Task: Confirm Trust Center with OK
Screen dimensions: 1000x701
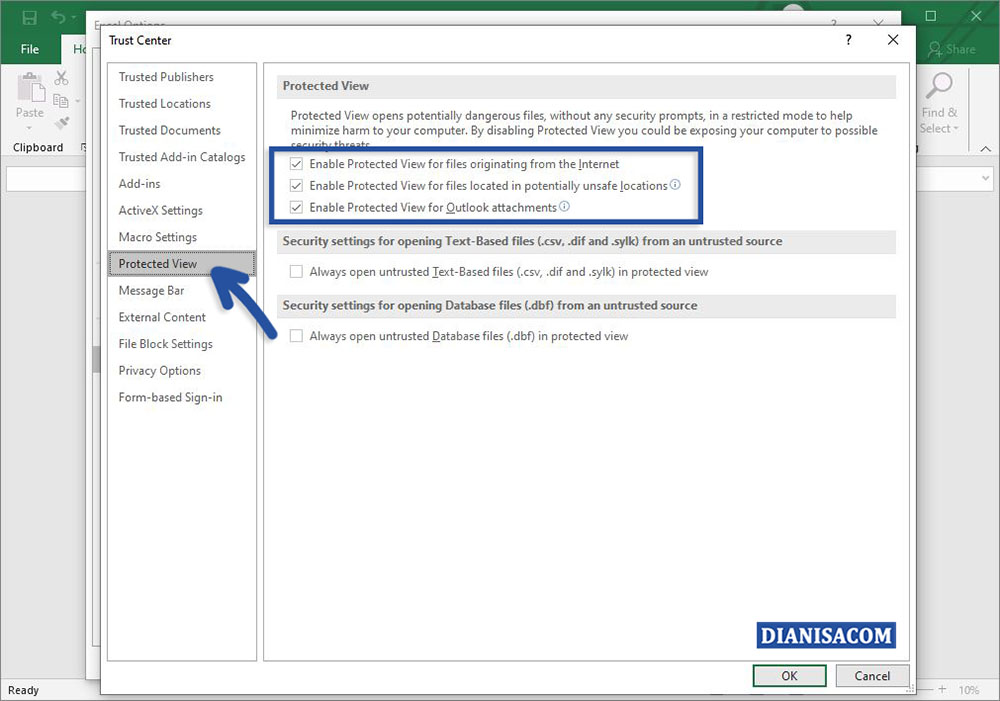Action: click(x=790, y=676)
